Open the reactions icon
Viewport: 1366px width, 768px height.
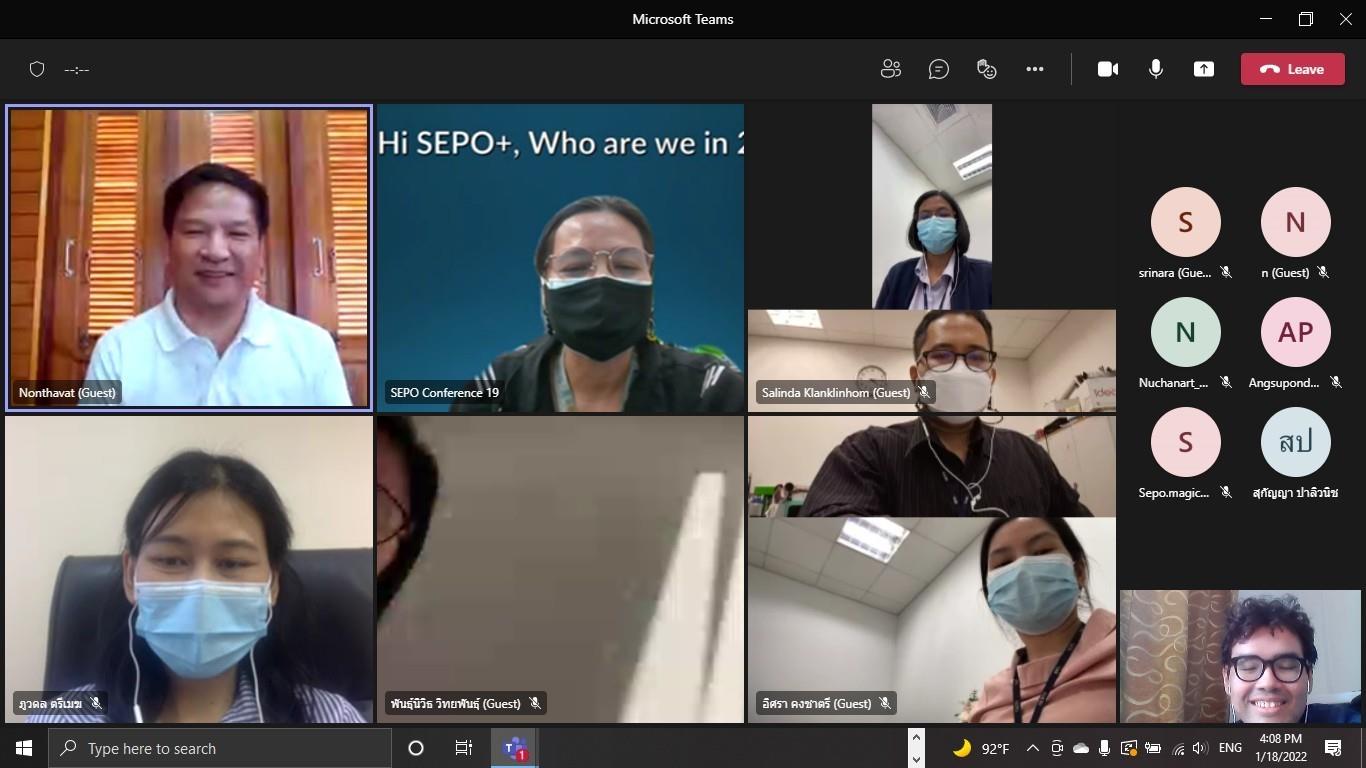pos(986,69)
